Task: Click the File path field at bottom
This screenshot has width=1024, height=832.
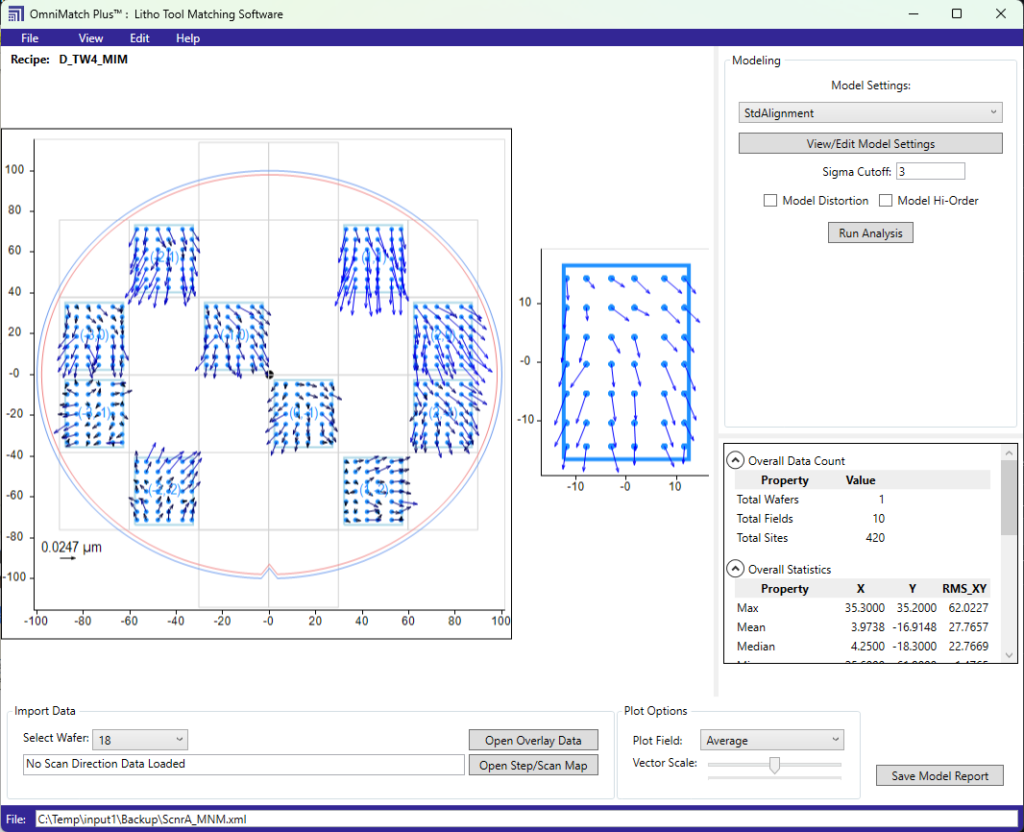Action: (x=525, y=819)
